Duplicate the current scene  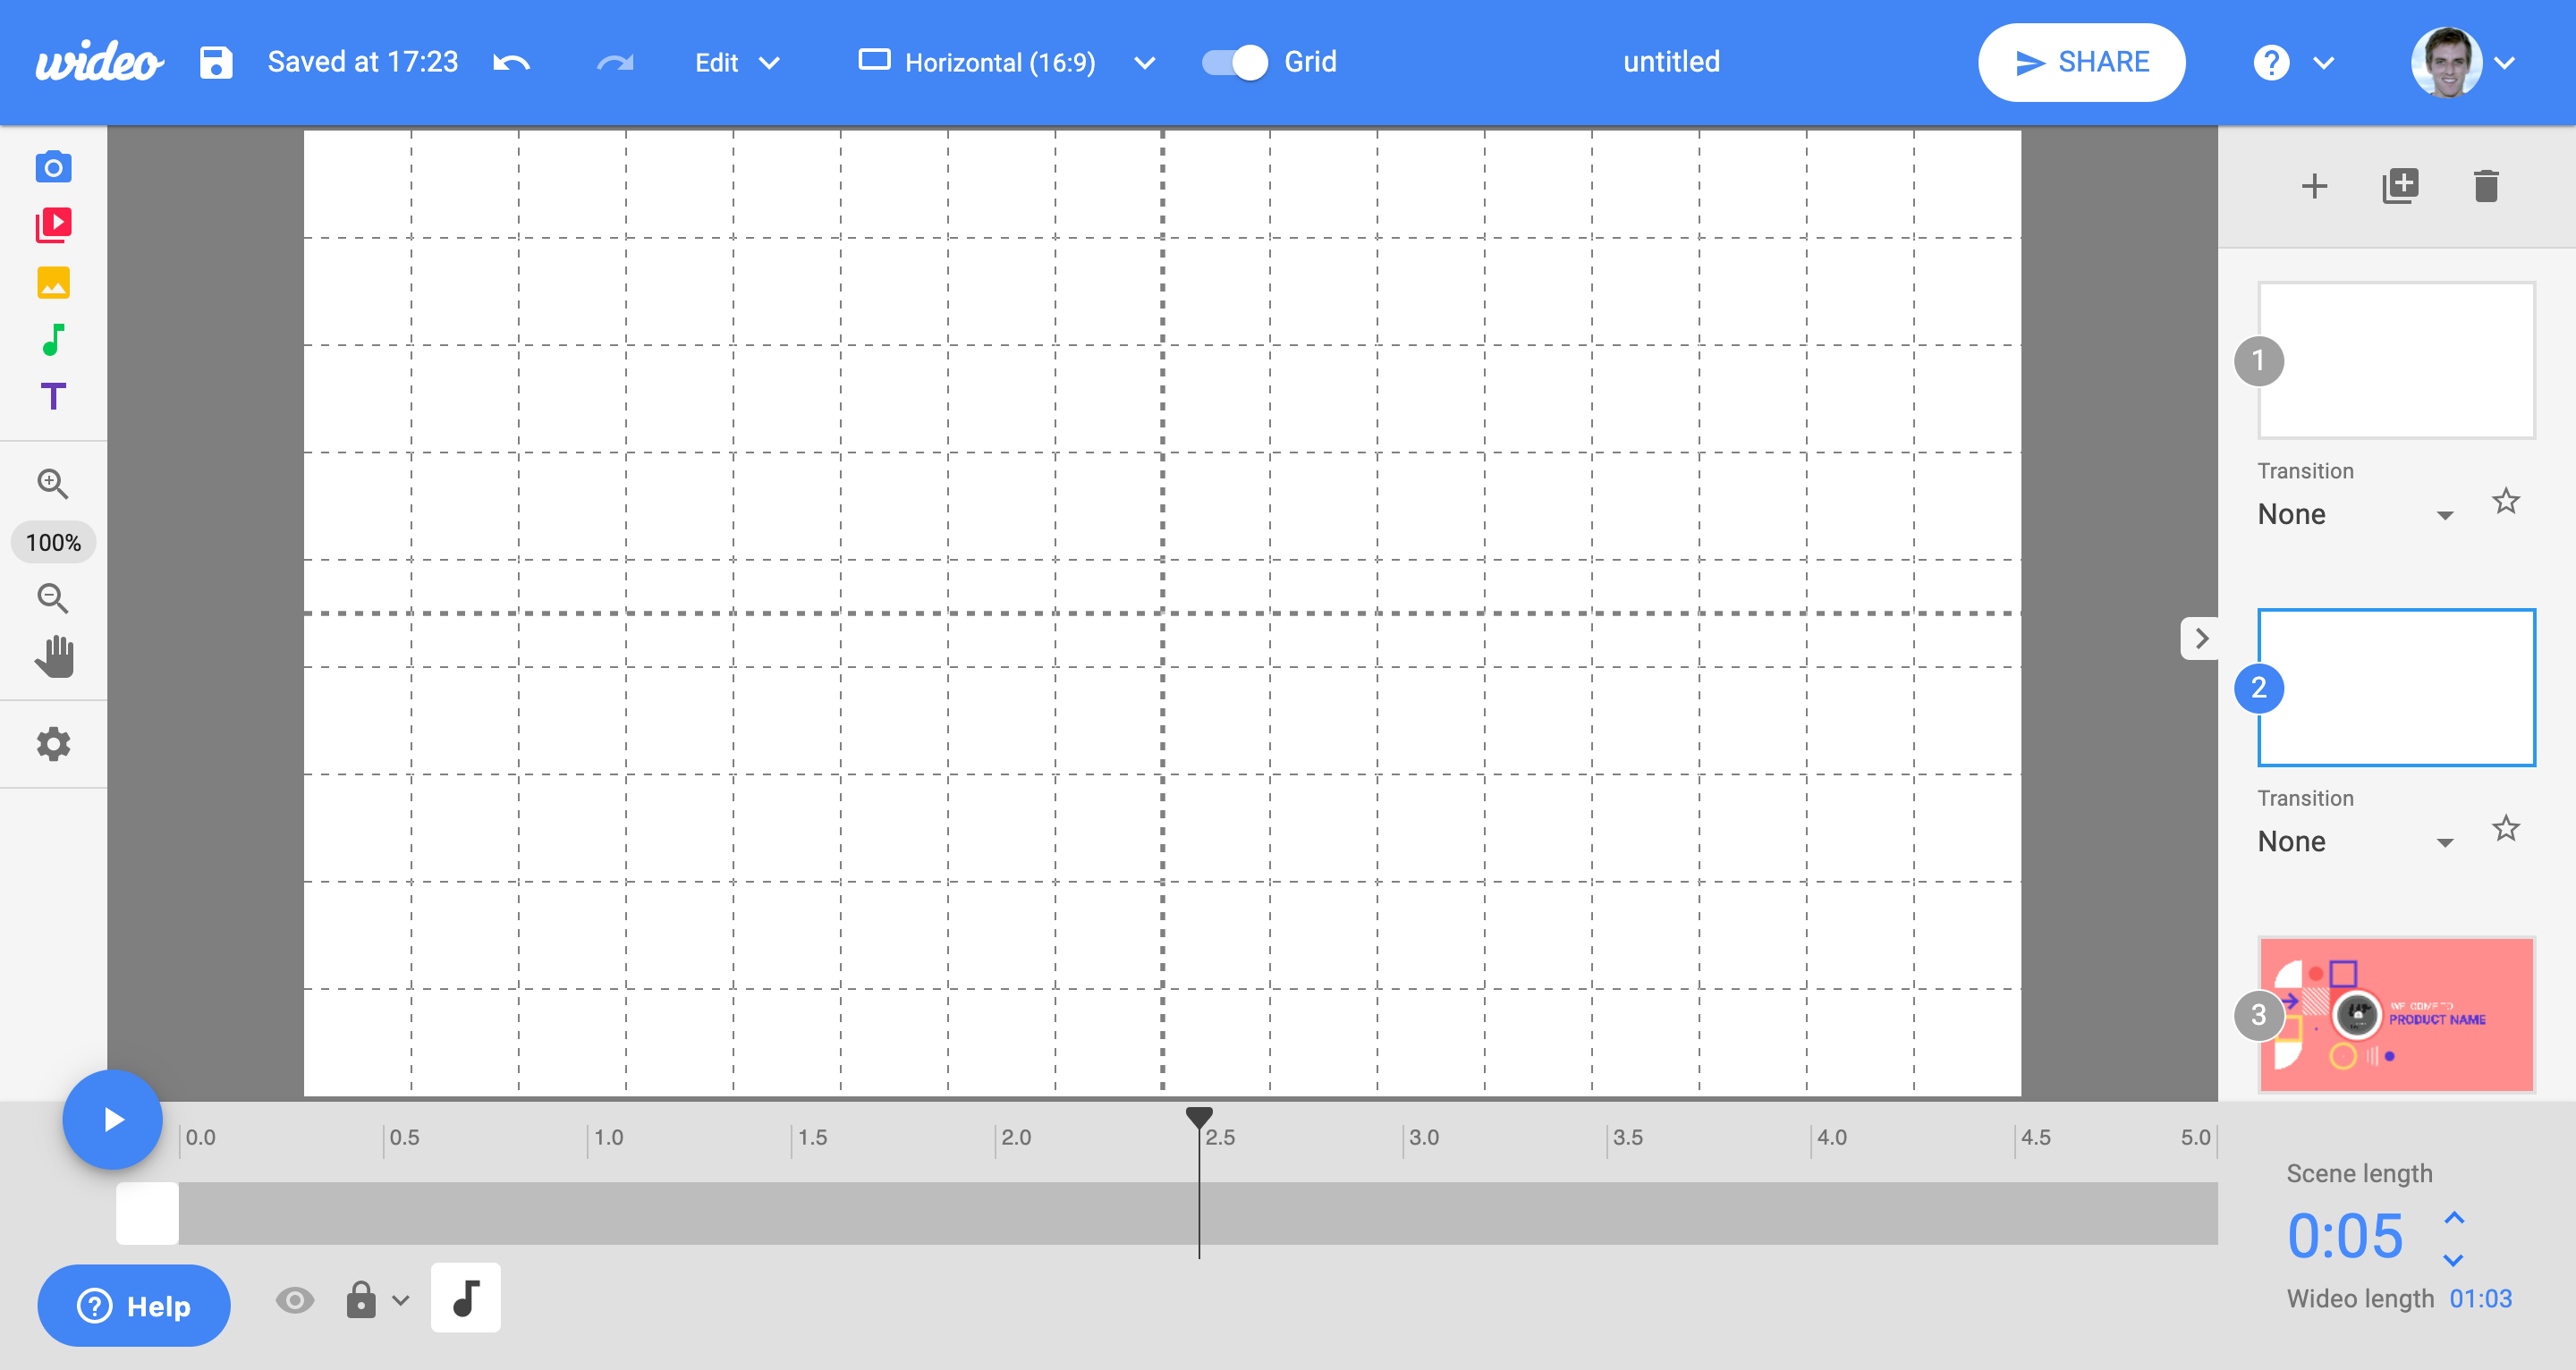point(2400,186)
